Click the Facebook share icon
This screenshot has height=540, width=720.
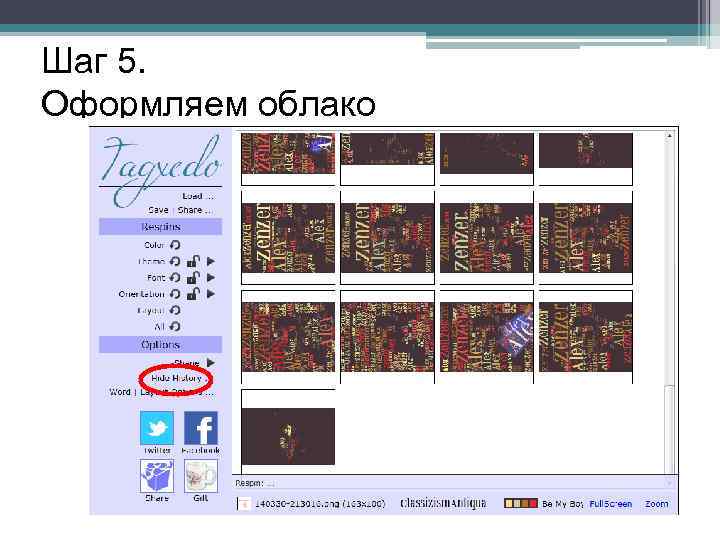point(201,428)
